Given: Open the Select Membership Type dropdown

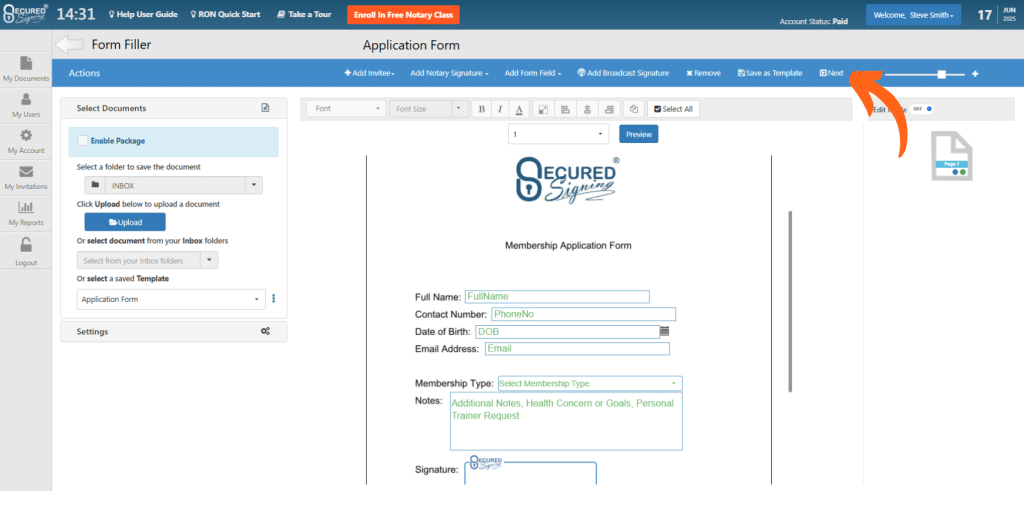Looking at the screenshot, I should [590, 383].
